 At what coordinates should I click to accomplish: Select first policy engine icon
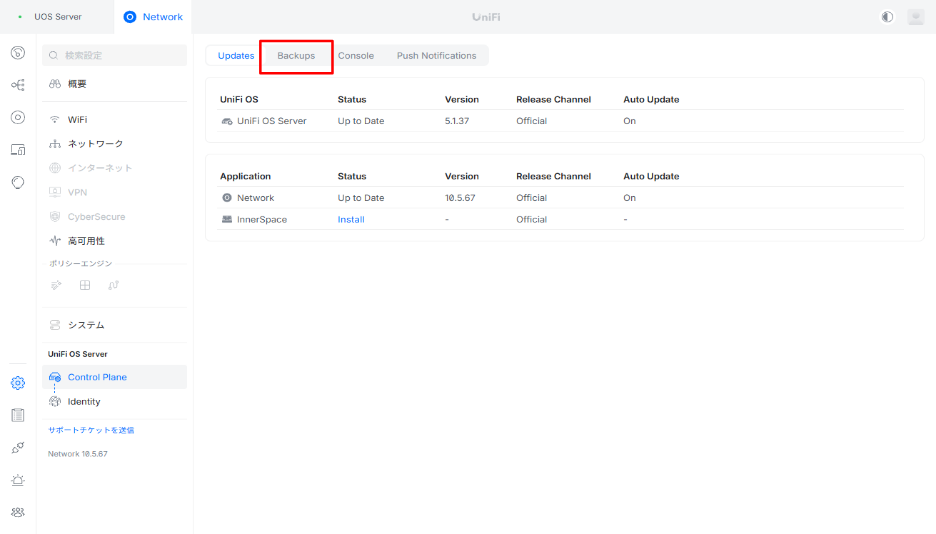click(x=56, y=285)
